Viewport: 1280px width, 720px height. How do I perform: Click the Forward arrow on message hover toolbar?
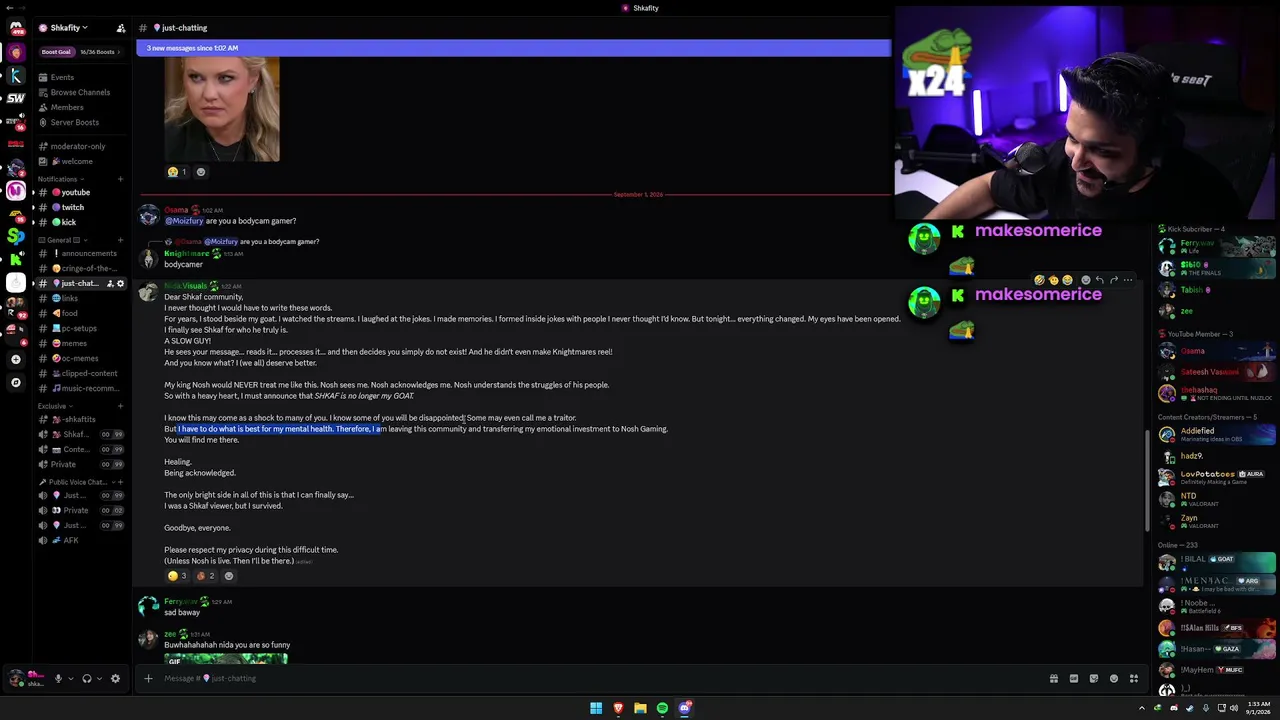tap(1114, 280)
